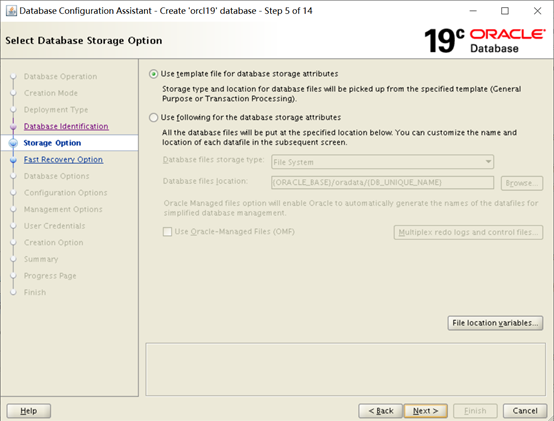This screenshot has height=421, width=554.
Task: Click the Database files location field
Action: pyautogui.click(x=382, y=183)
